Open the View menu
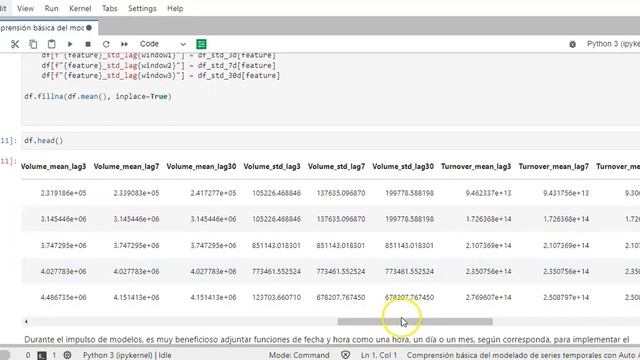This screenshot has width=640, height=360. pos(25,9)
